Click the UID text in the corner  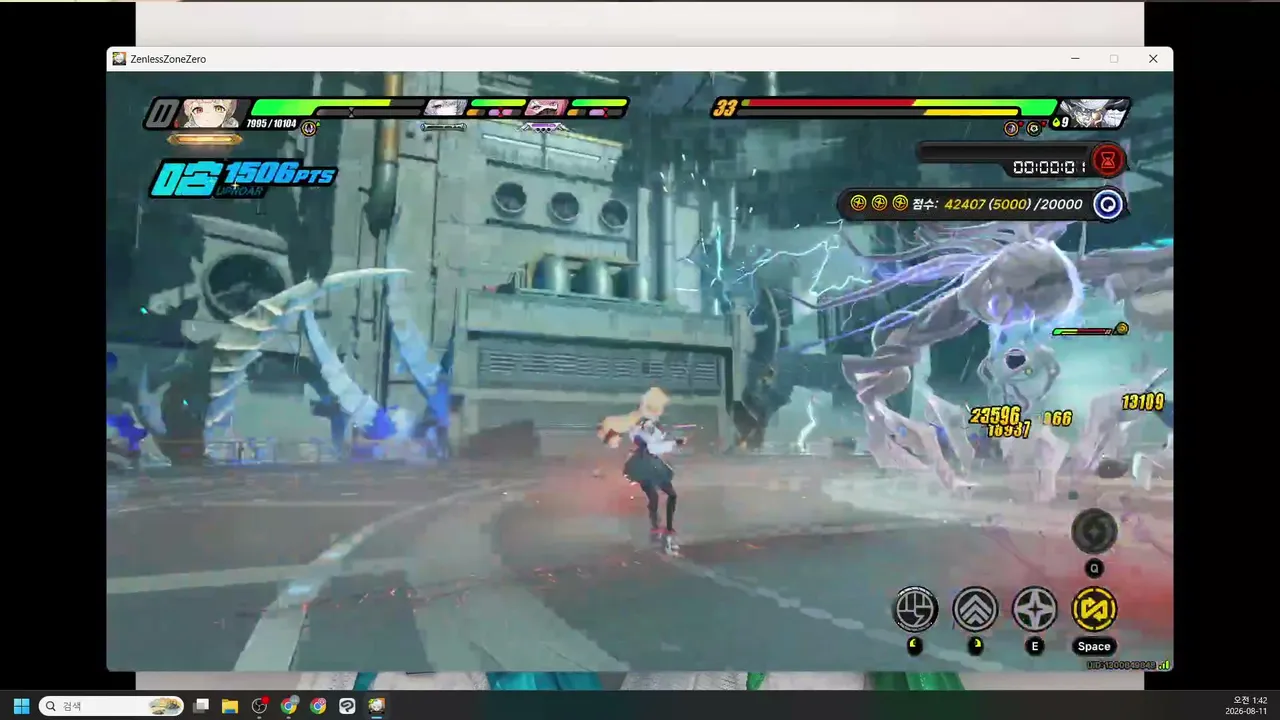click(1121, 664)
